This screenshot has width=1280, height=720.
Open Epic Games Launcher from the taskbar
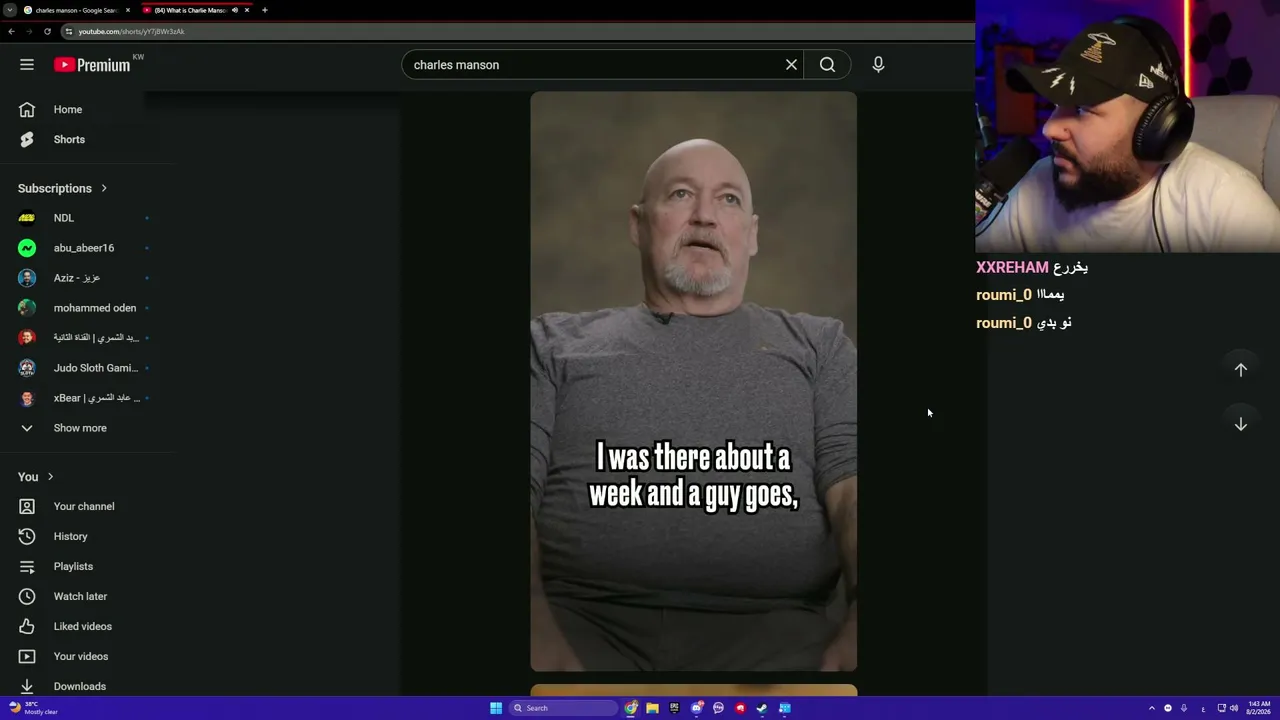pos(674,708)
